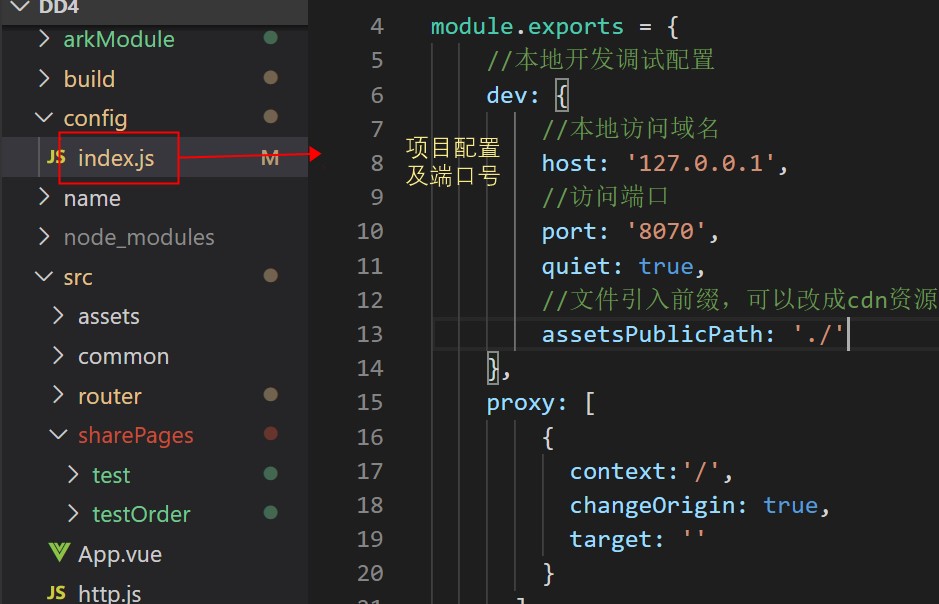Select the test folder name

tap(111, 475)
